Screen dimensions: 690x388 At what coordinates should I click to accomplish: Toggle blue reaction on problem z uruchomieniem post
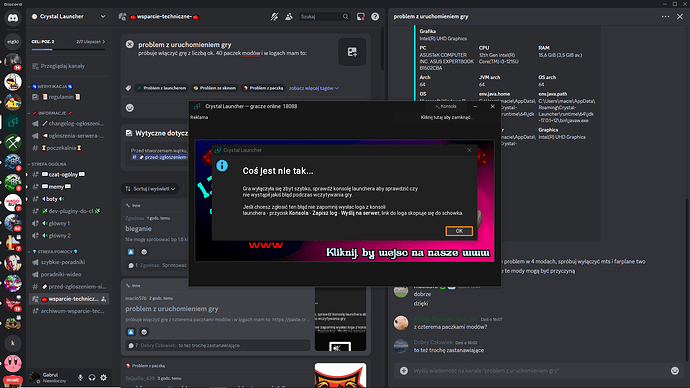tap(131, 332)
